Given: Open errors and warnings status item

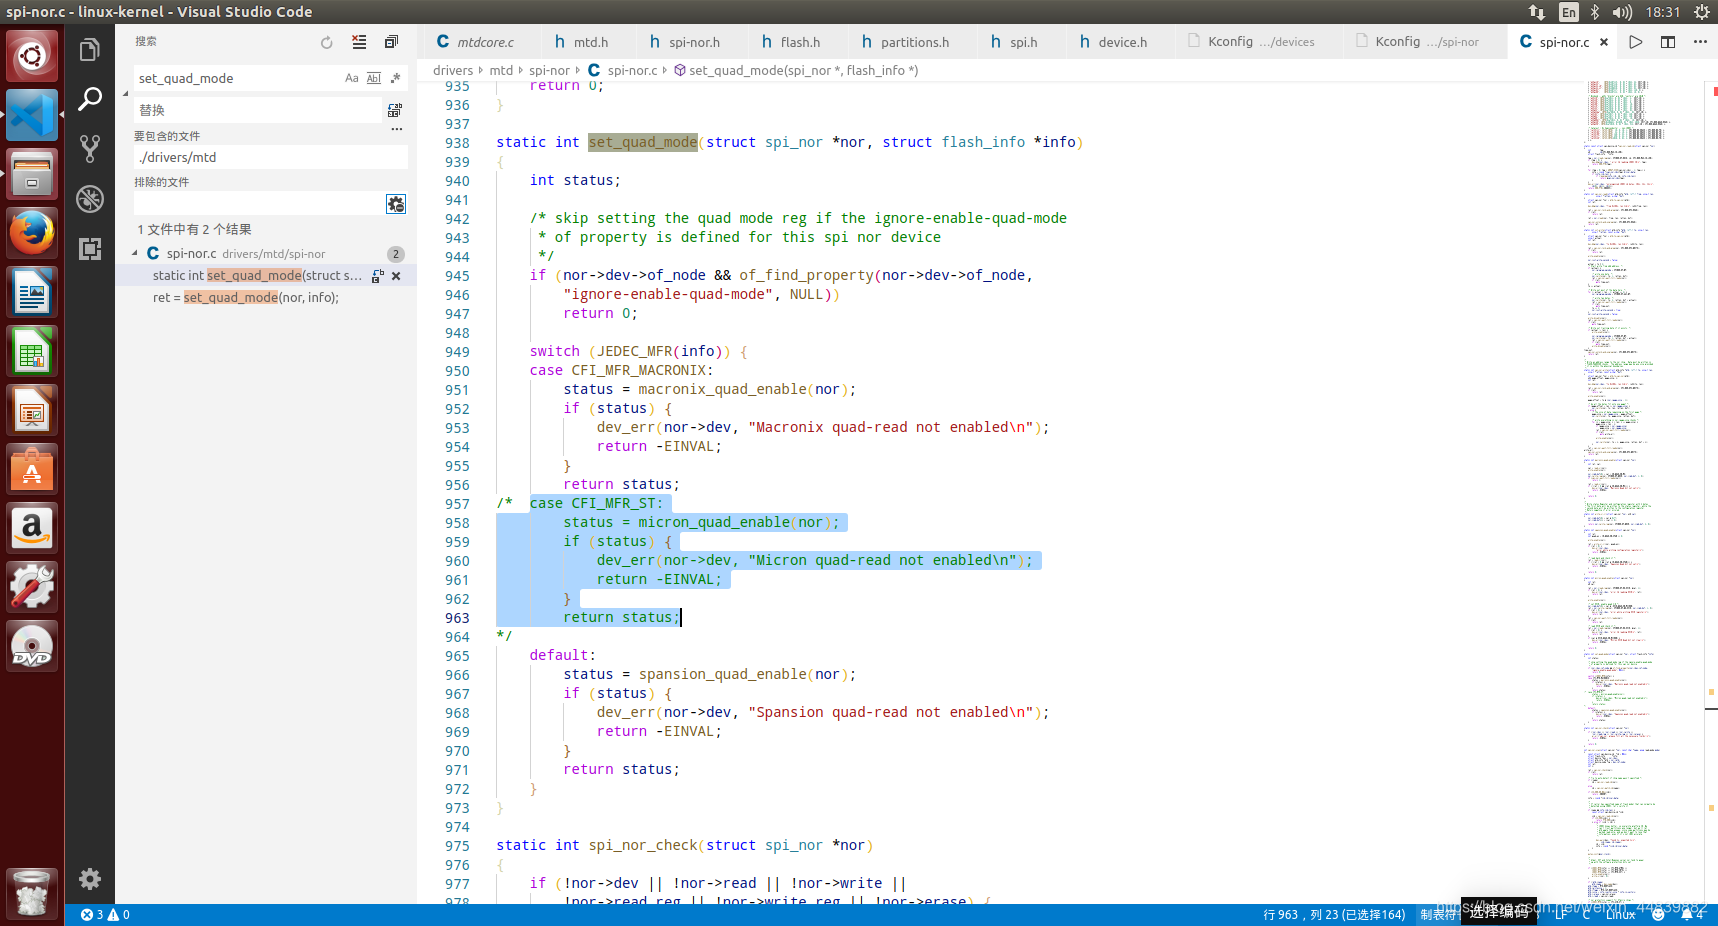Looking at the screenshot, I should click(105, 915).
